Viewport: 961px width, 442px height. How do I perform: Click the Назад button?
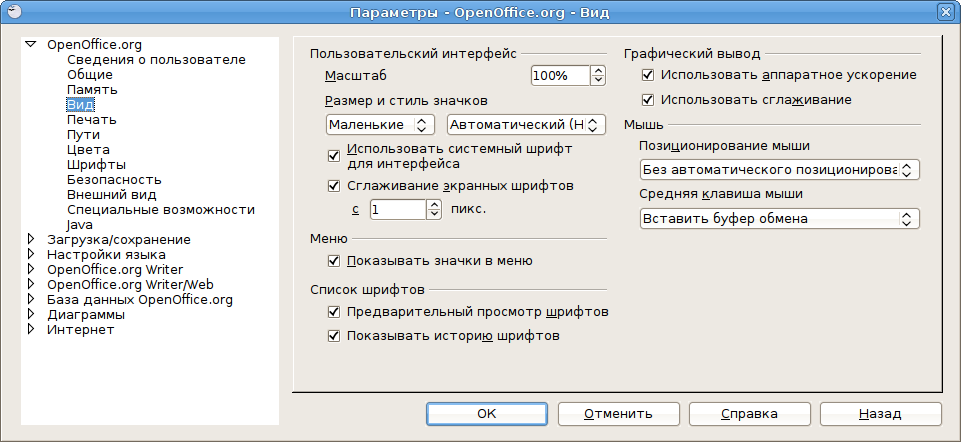coord(881,414)
